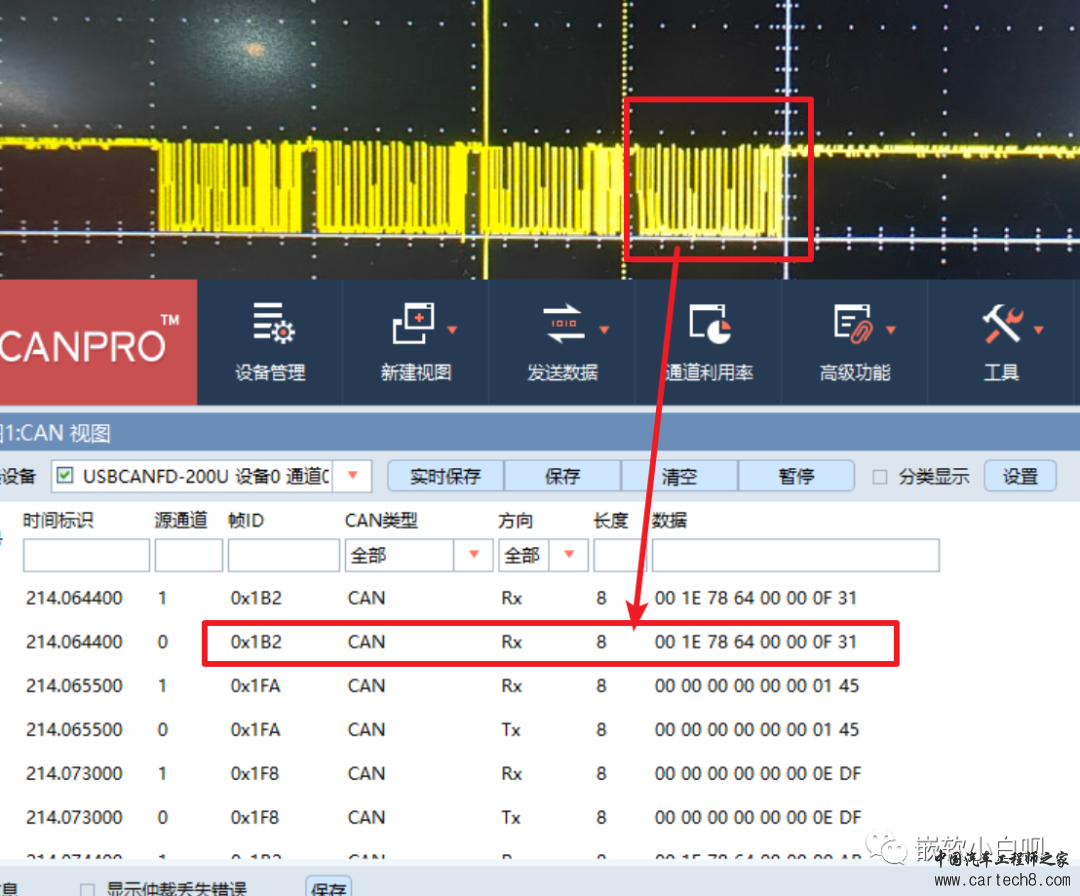Click the 清空 clear button
Screen dimensions: 1080x896
(679, 476)
